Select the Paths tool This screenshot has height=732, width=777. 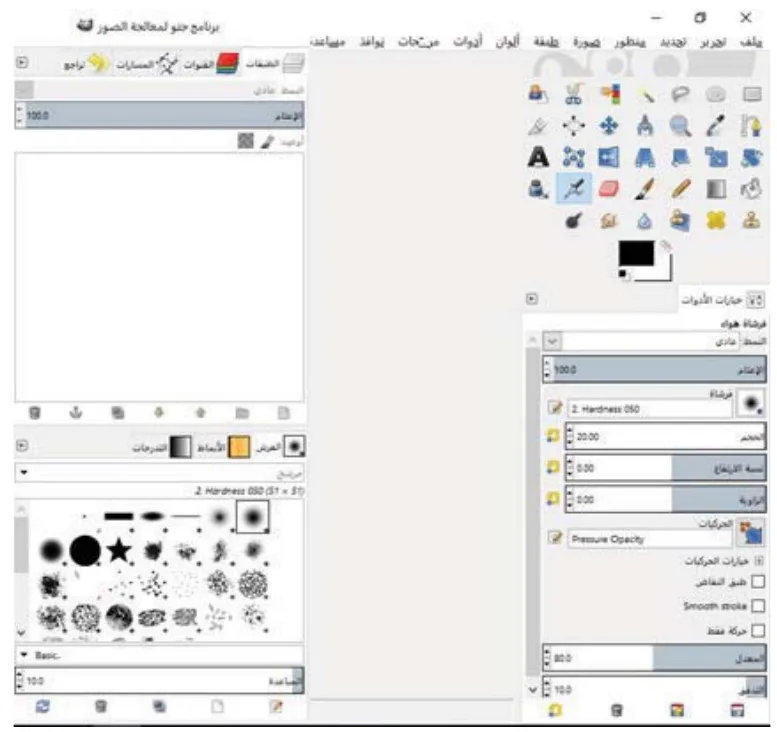(x=751, y=126)
